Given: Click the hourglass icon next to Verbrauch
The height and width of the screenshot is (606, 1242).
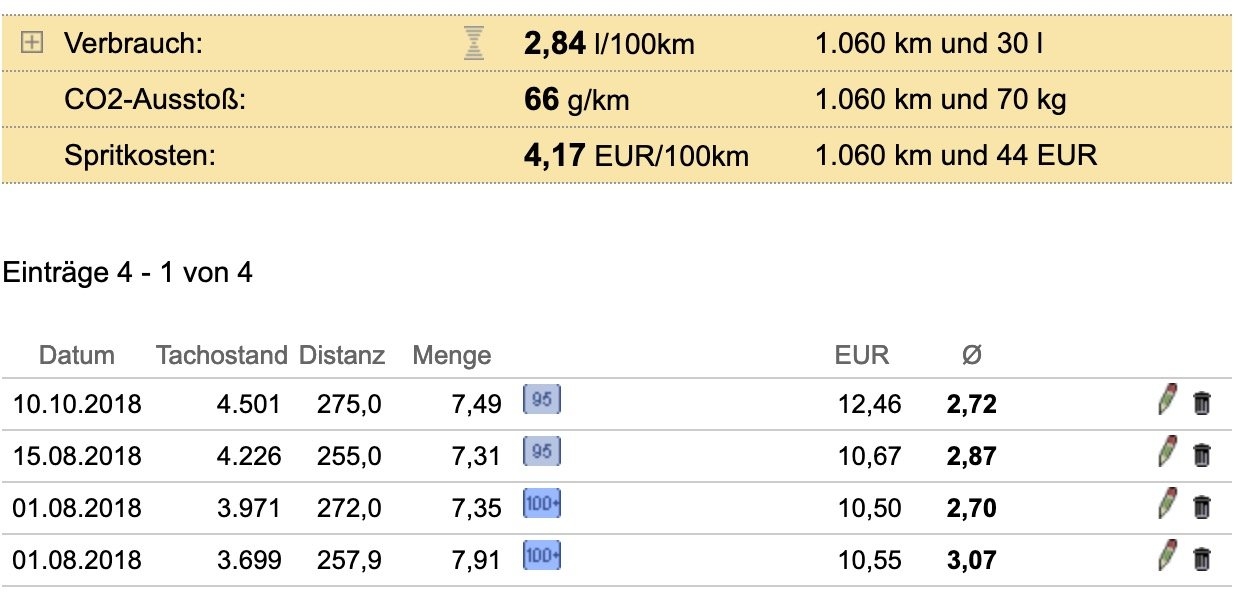Looking at the screenshot, I should 474,44.
